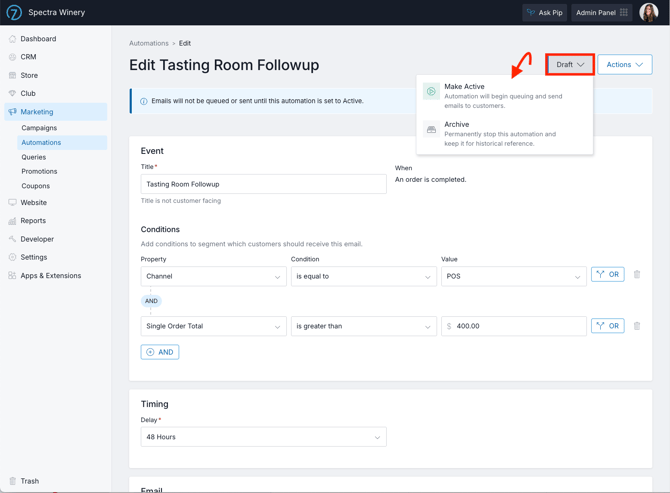
Task: Open the Trash sidebar item
Action: point(56,481)
